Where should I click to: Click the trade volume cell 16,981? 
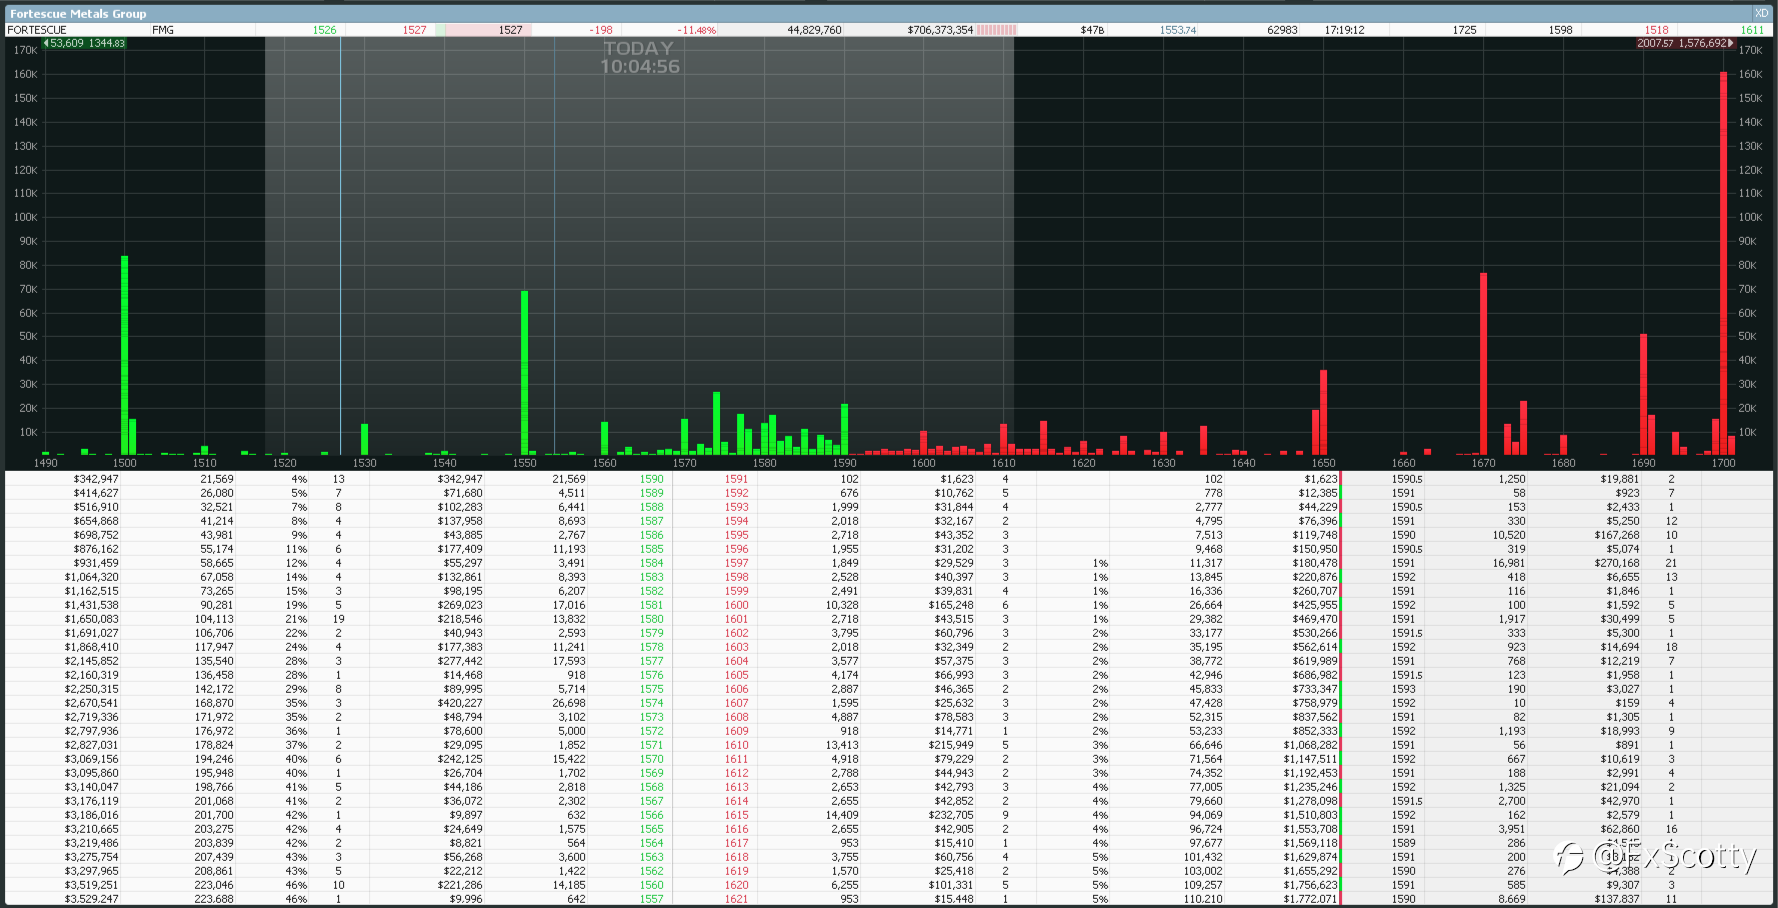1509,563
